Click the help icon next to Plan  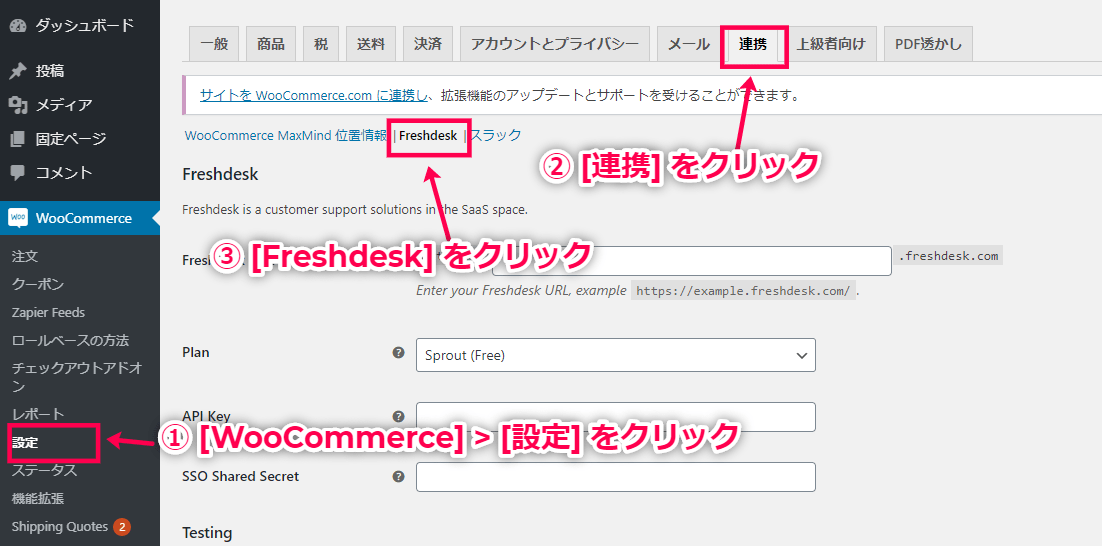[398, 352]
